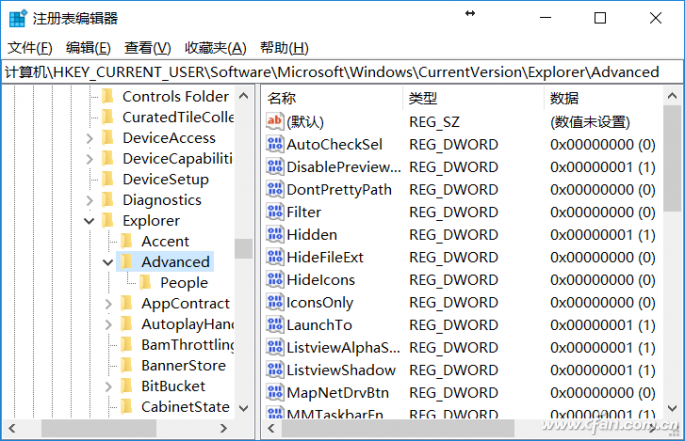Expand the AppContract tree node

108,304
